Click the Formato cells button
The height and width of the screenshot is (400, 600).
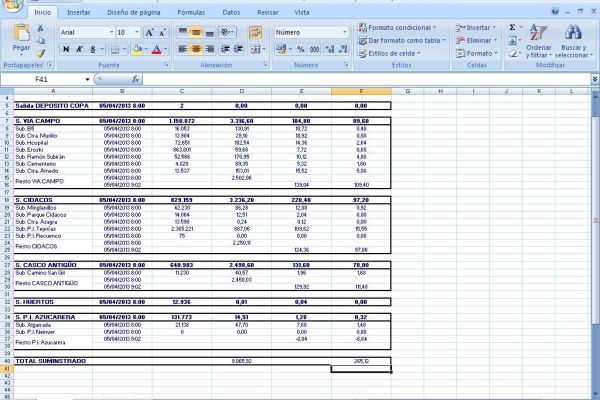pos(476,53)
